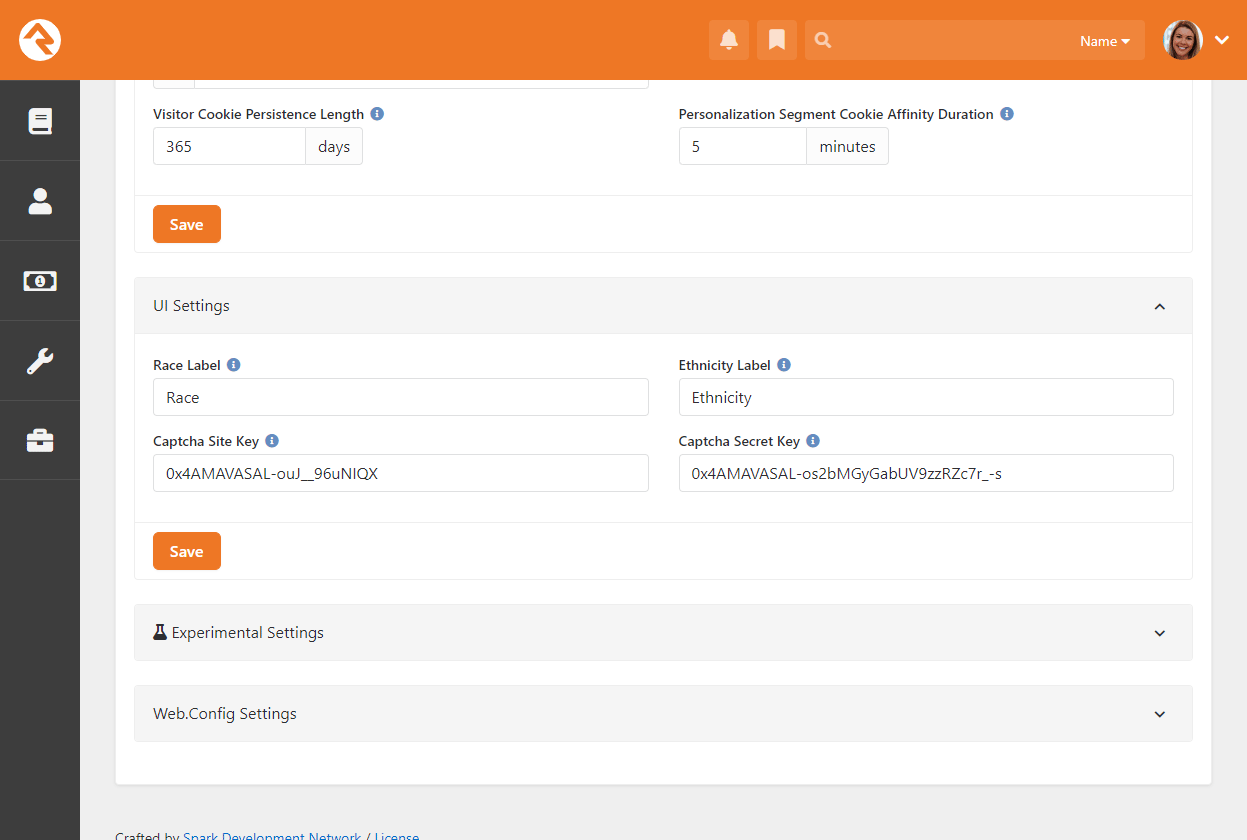Viewport: 1247px width, 840px height.
Task: Click info icon beside Visitor Cookie Persistence Length
Action: pyautogui.click(x=377, y=114)
